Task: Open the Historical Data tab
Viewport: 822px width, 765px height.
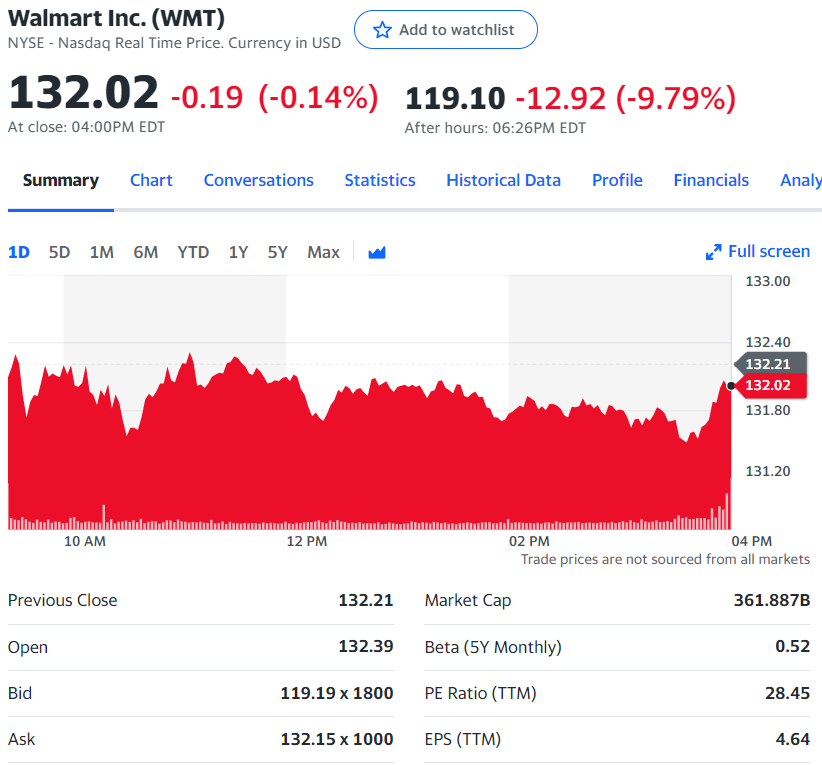Action: pyautogui.click(x=503, y=180)
